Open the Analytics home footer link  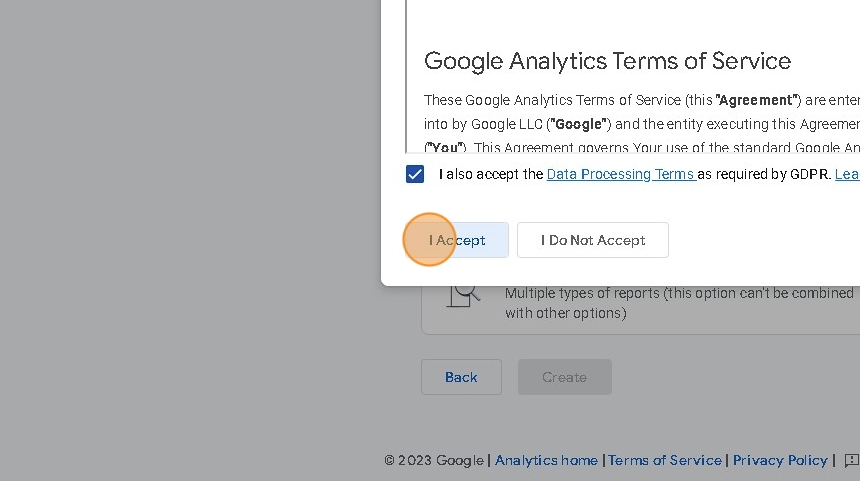[x=546, y=460]
